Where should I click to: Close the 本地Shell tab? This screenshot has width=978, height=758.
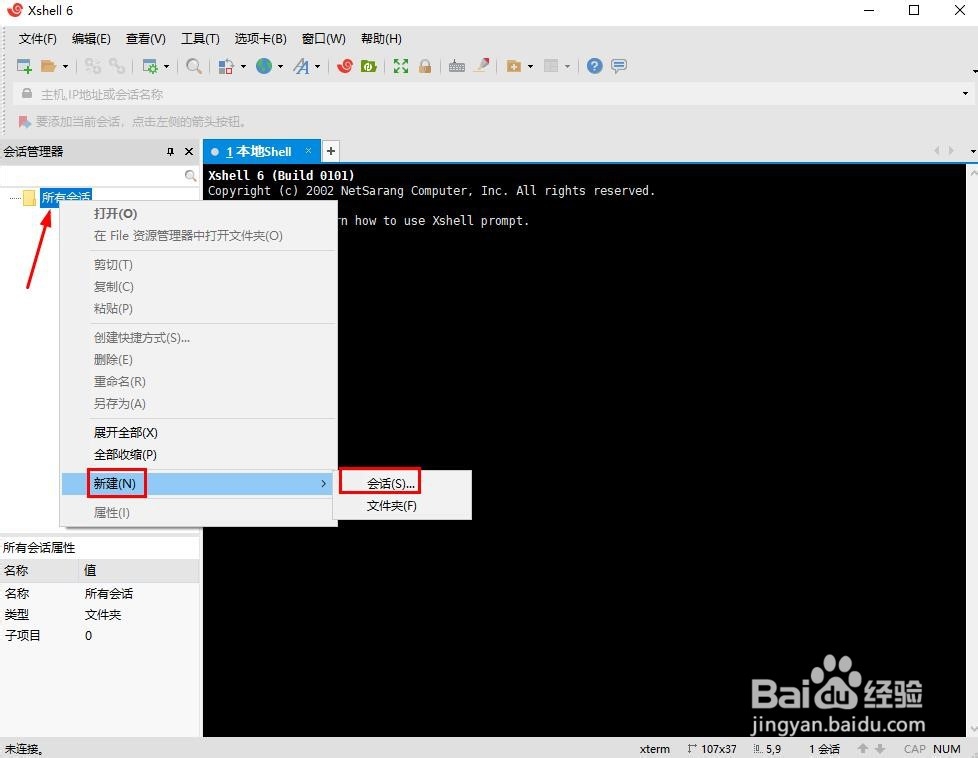pyautogui.click(x=308, y=150)
